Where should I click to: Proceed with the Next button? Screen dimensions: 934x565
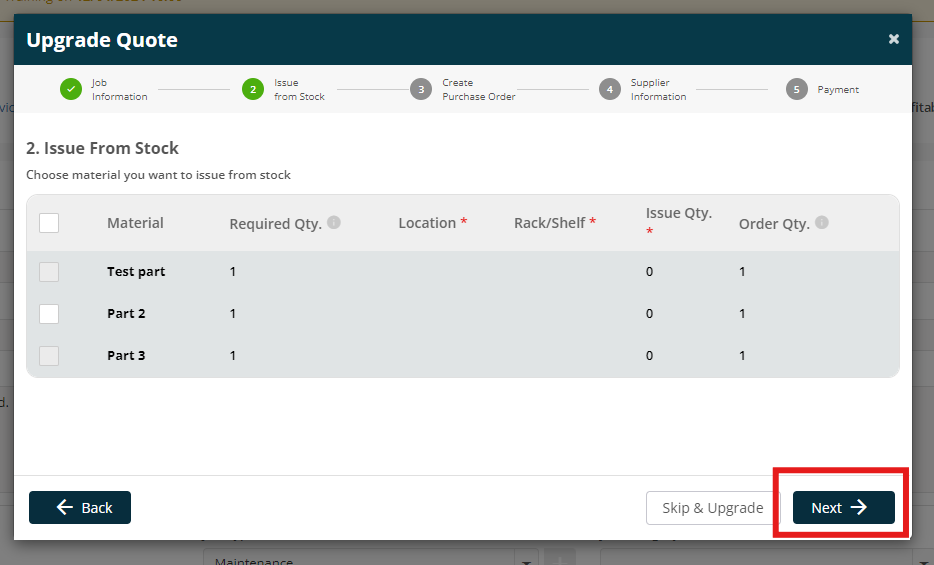point(843,507)
